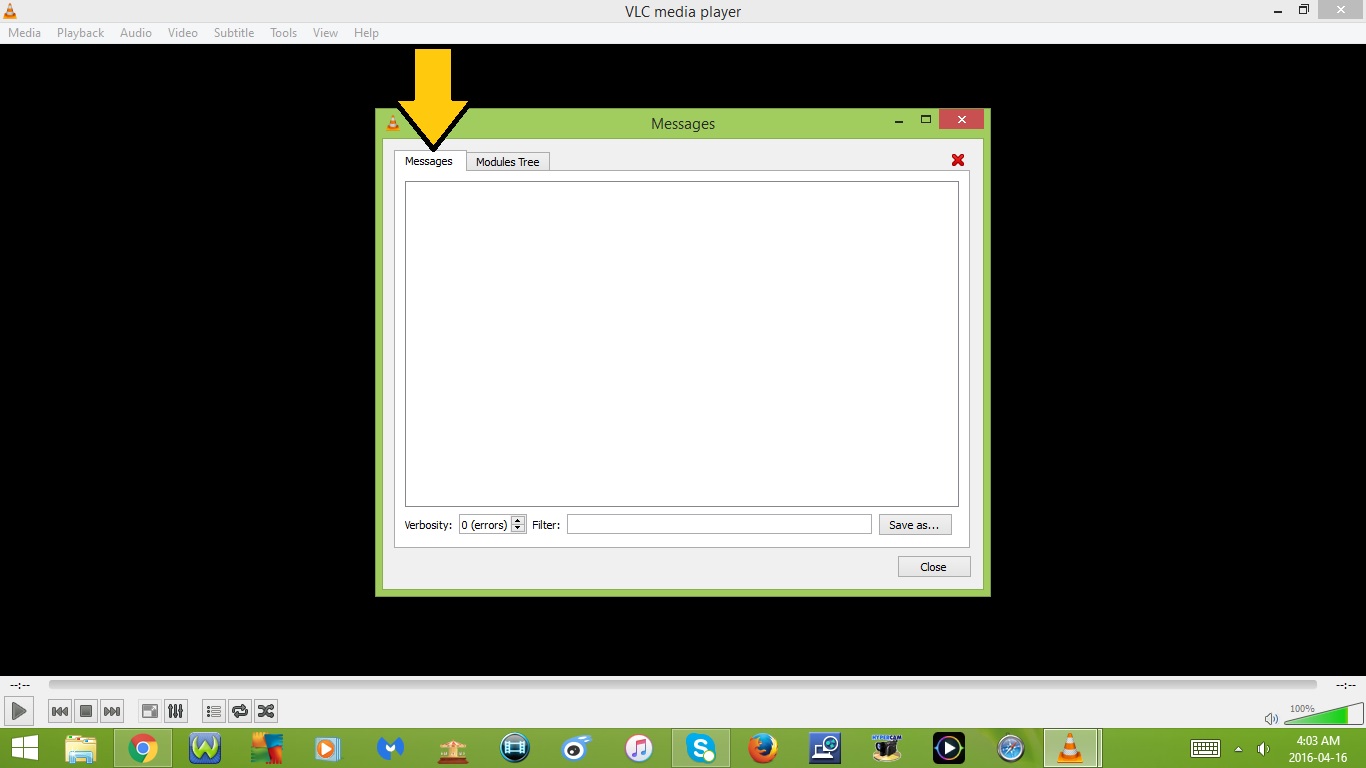Image resolution: width=1366 pixels, height=768 pixels.
Task: Open Firefox from taskbar
Action: [x=763, y=748]
